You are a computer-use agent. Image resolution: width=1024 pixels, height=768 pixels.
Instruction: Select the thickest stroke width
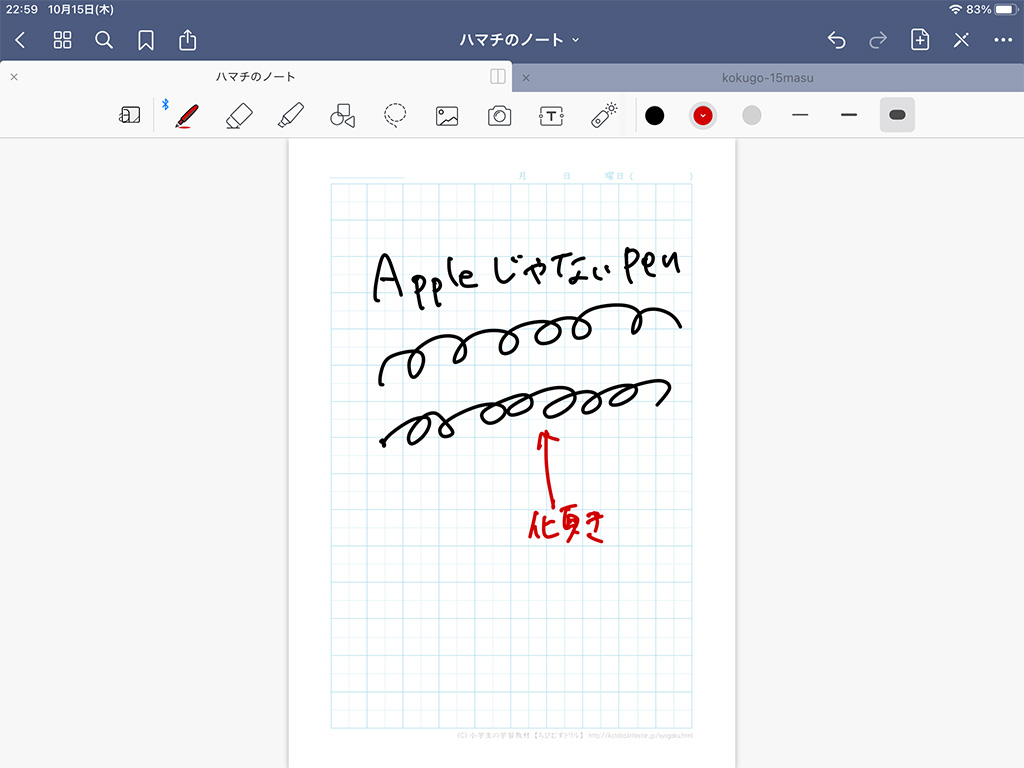click(x=897, y=115)
